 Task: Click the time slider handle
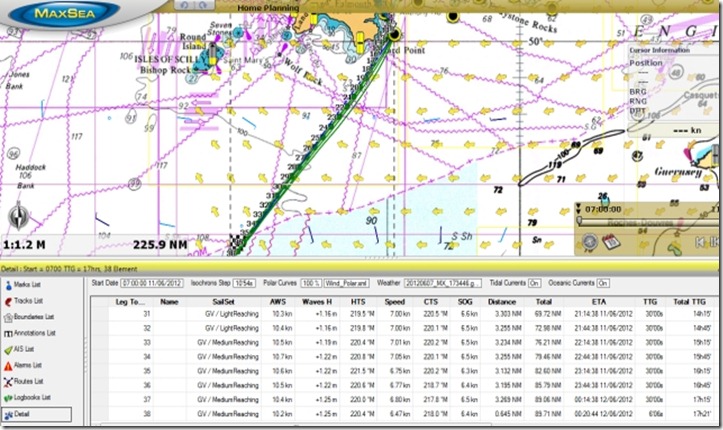580,222
